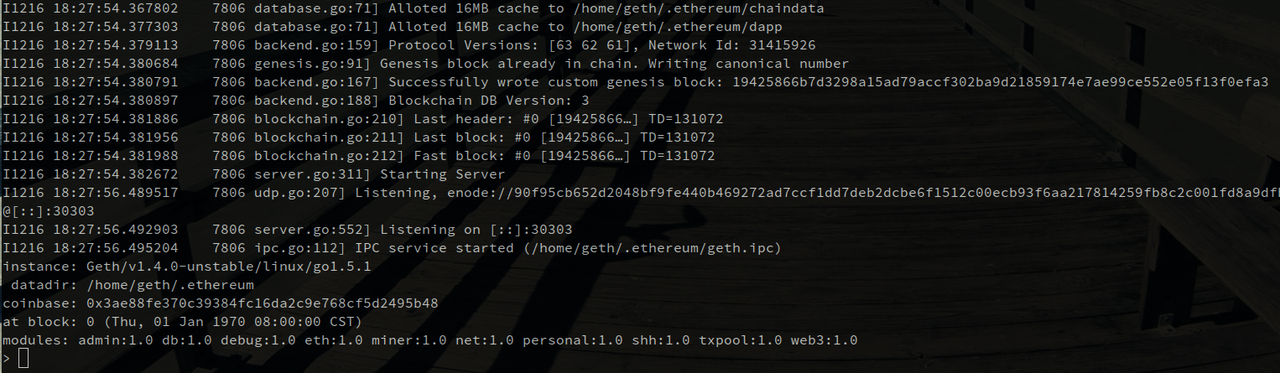Click the "at block: 0" timestamp line
Screen dimensions: 1280x373
click(x=182, y=322)
